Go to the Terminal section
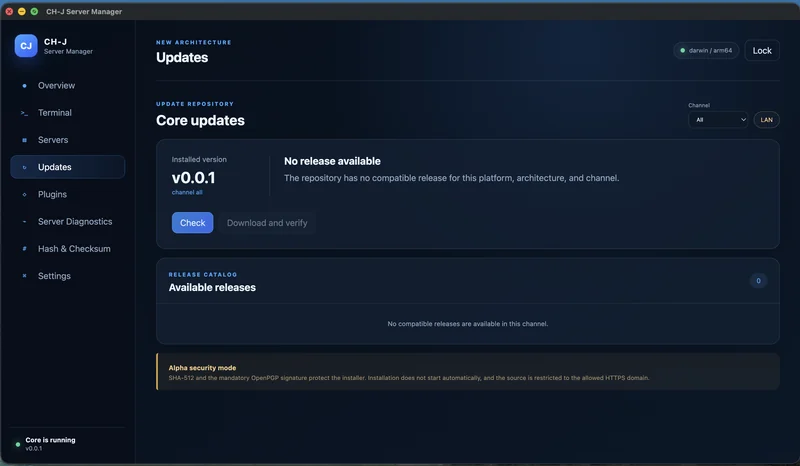This screenshot has width=800, height=466. coord(67,113)
